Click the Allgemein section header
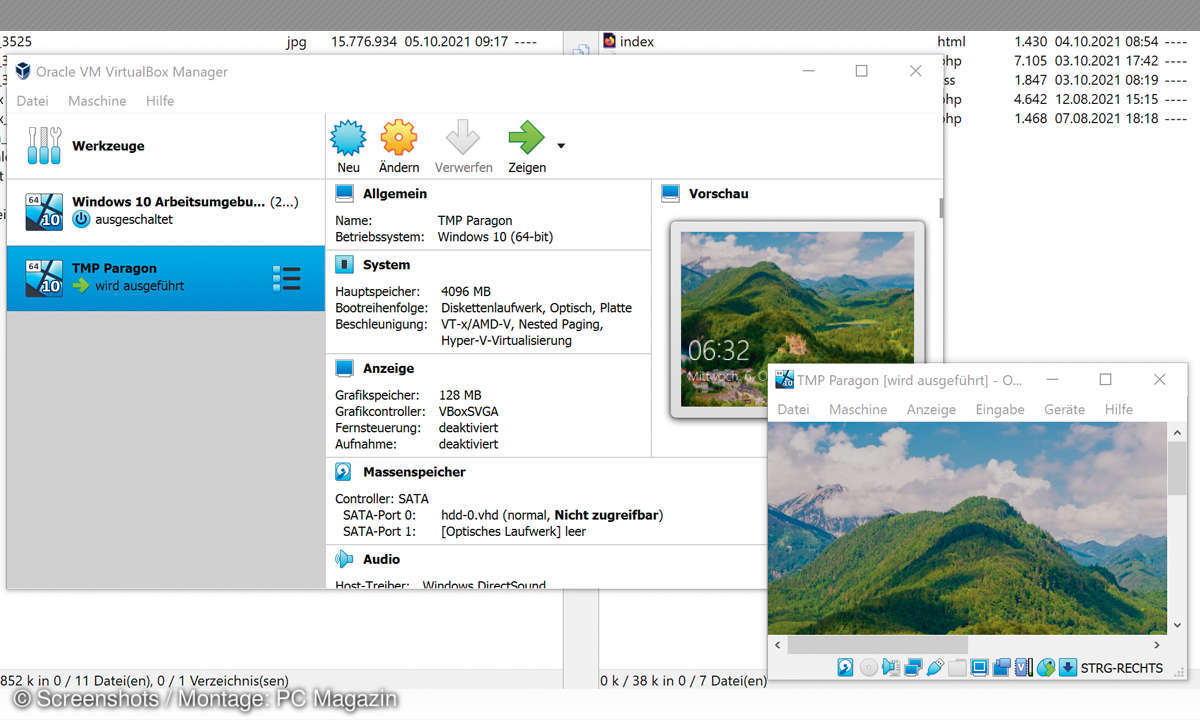1200x720 pixels. click(395, 193)
